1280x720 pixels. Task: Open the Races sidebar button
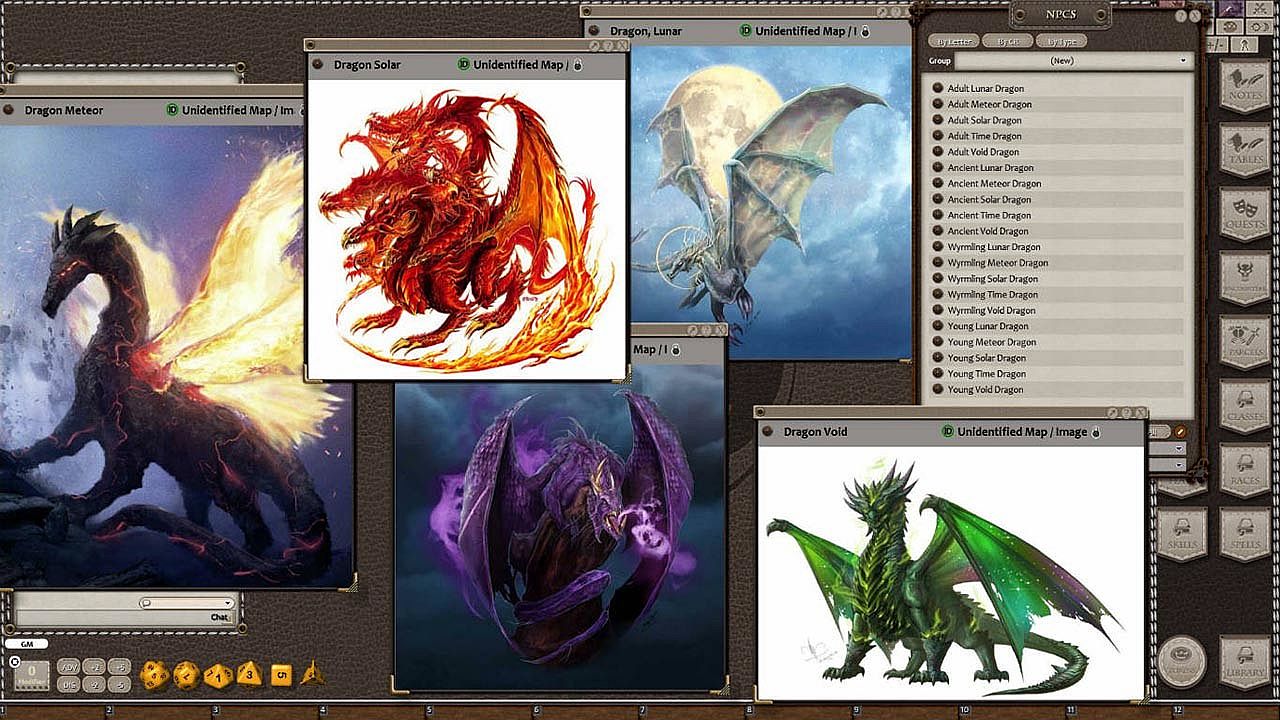1244,470
